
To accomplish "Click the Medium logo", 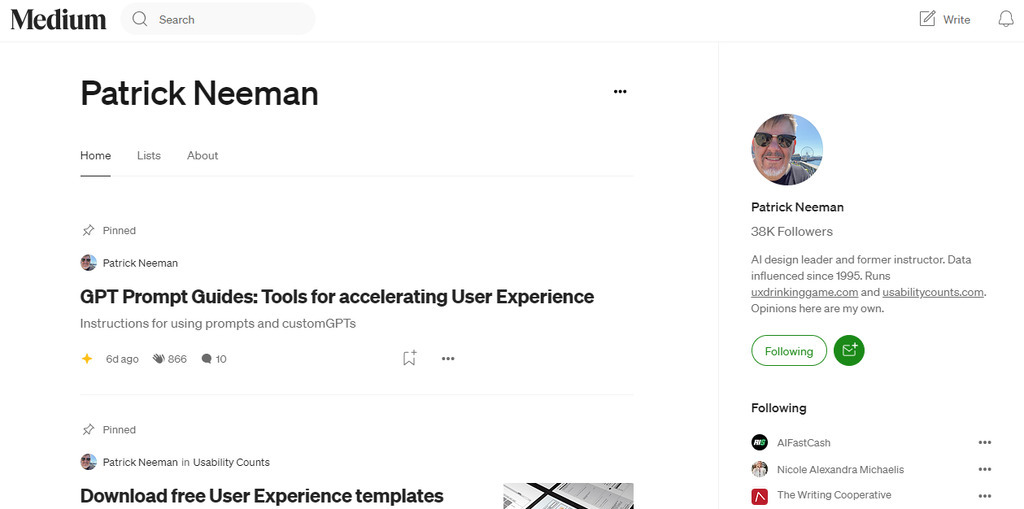I will pyautogui.click(x=58, y=19).
